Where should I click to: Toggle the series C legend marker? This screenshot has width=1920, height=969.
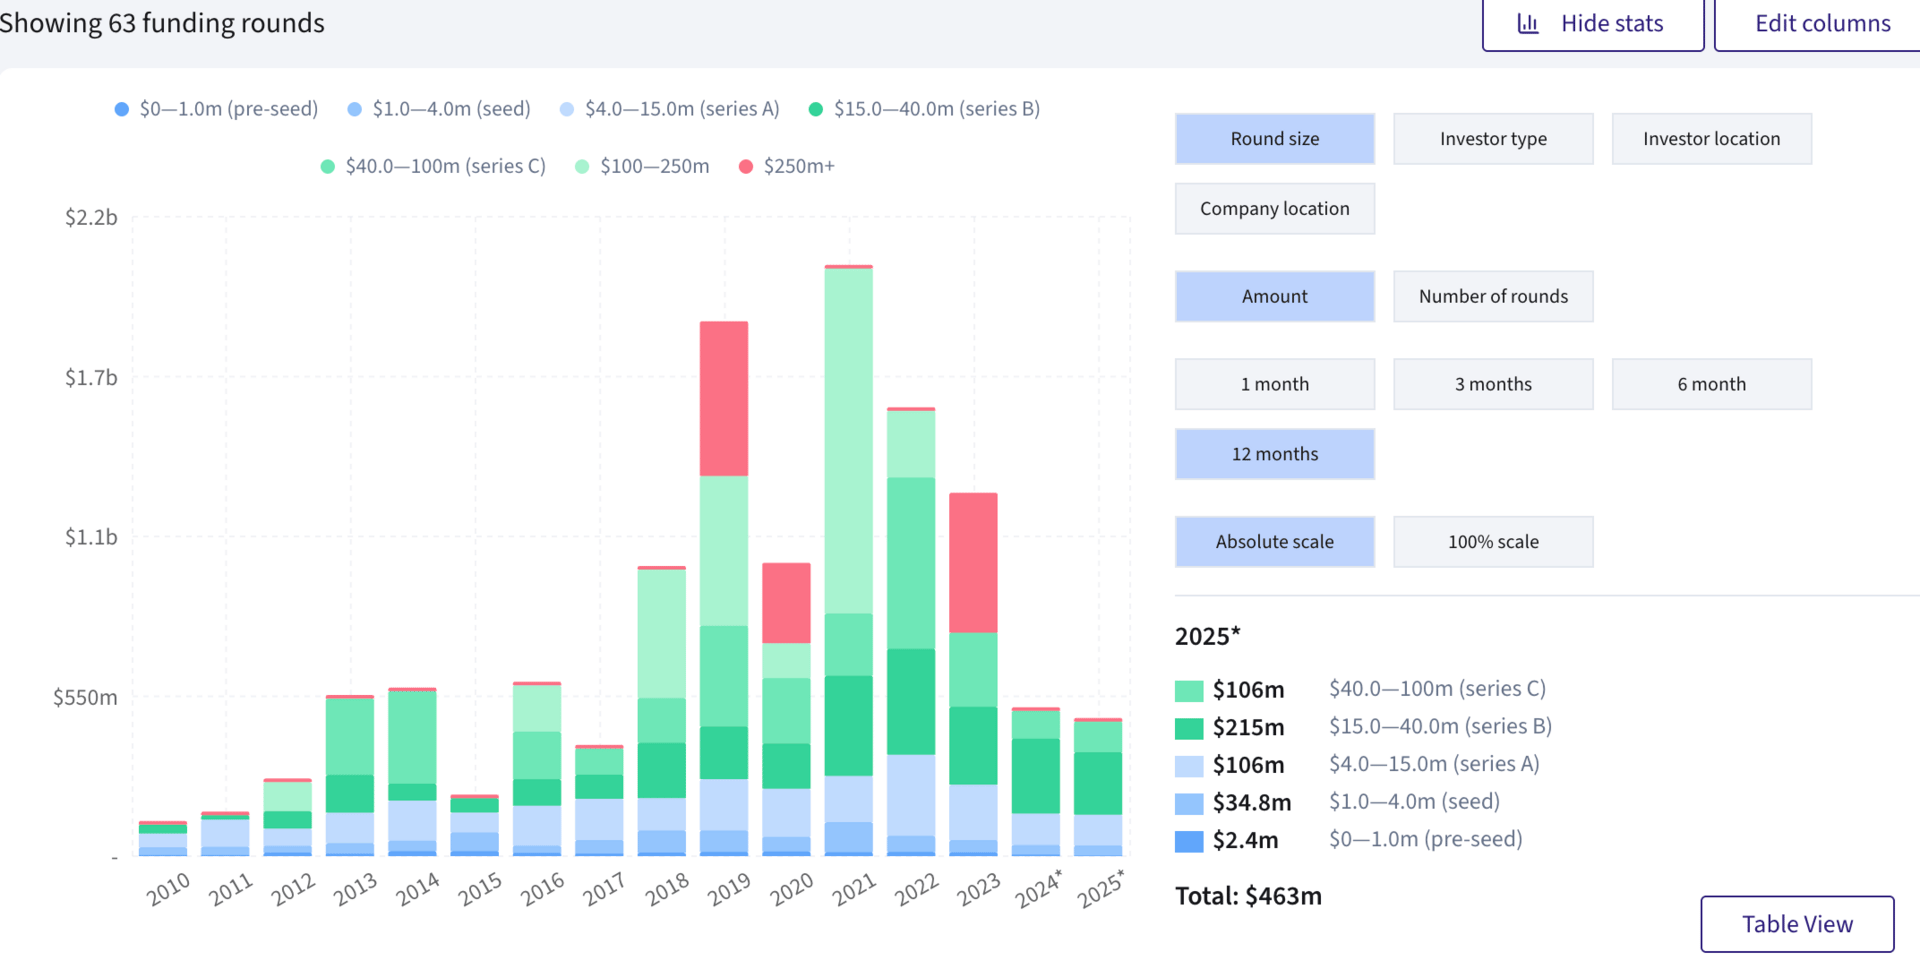point(328,167)
